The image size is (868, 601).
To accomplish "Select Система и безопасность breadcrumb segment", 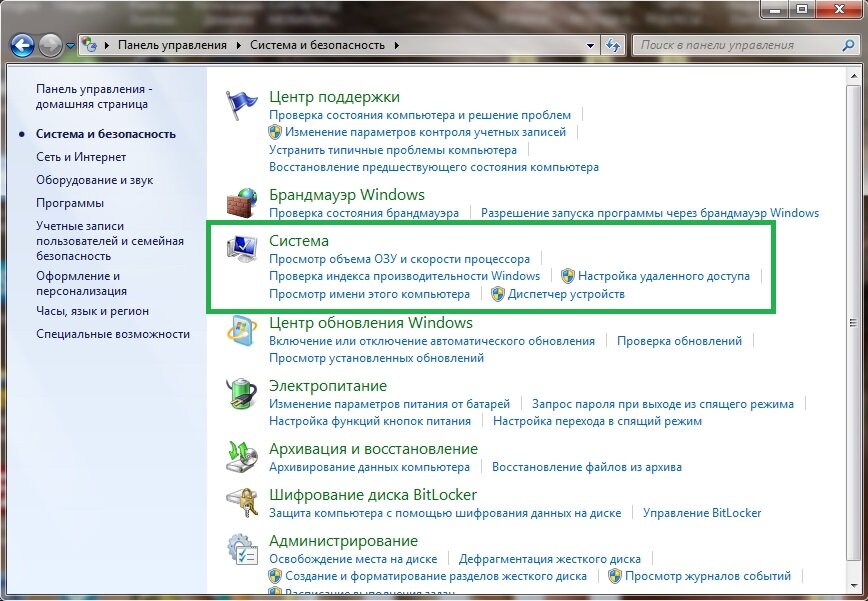I will click(x=317, y=45).
